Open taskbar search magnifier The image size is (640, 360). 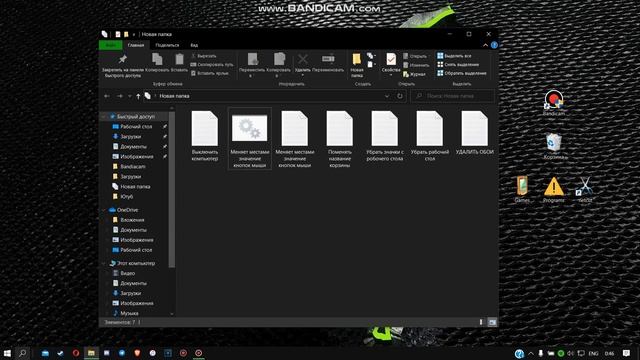(23, 353)
